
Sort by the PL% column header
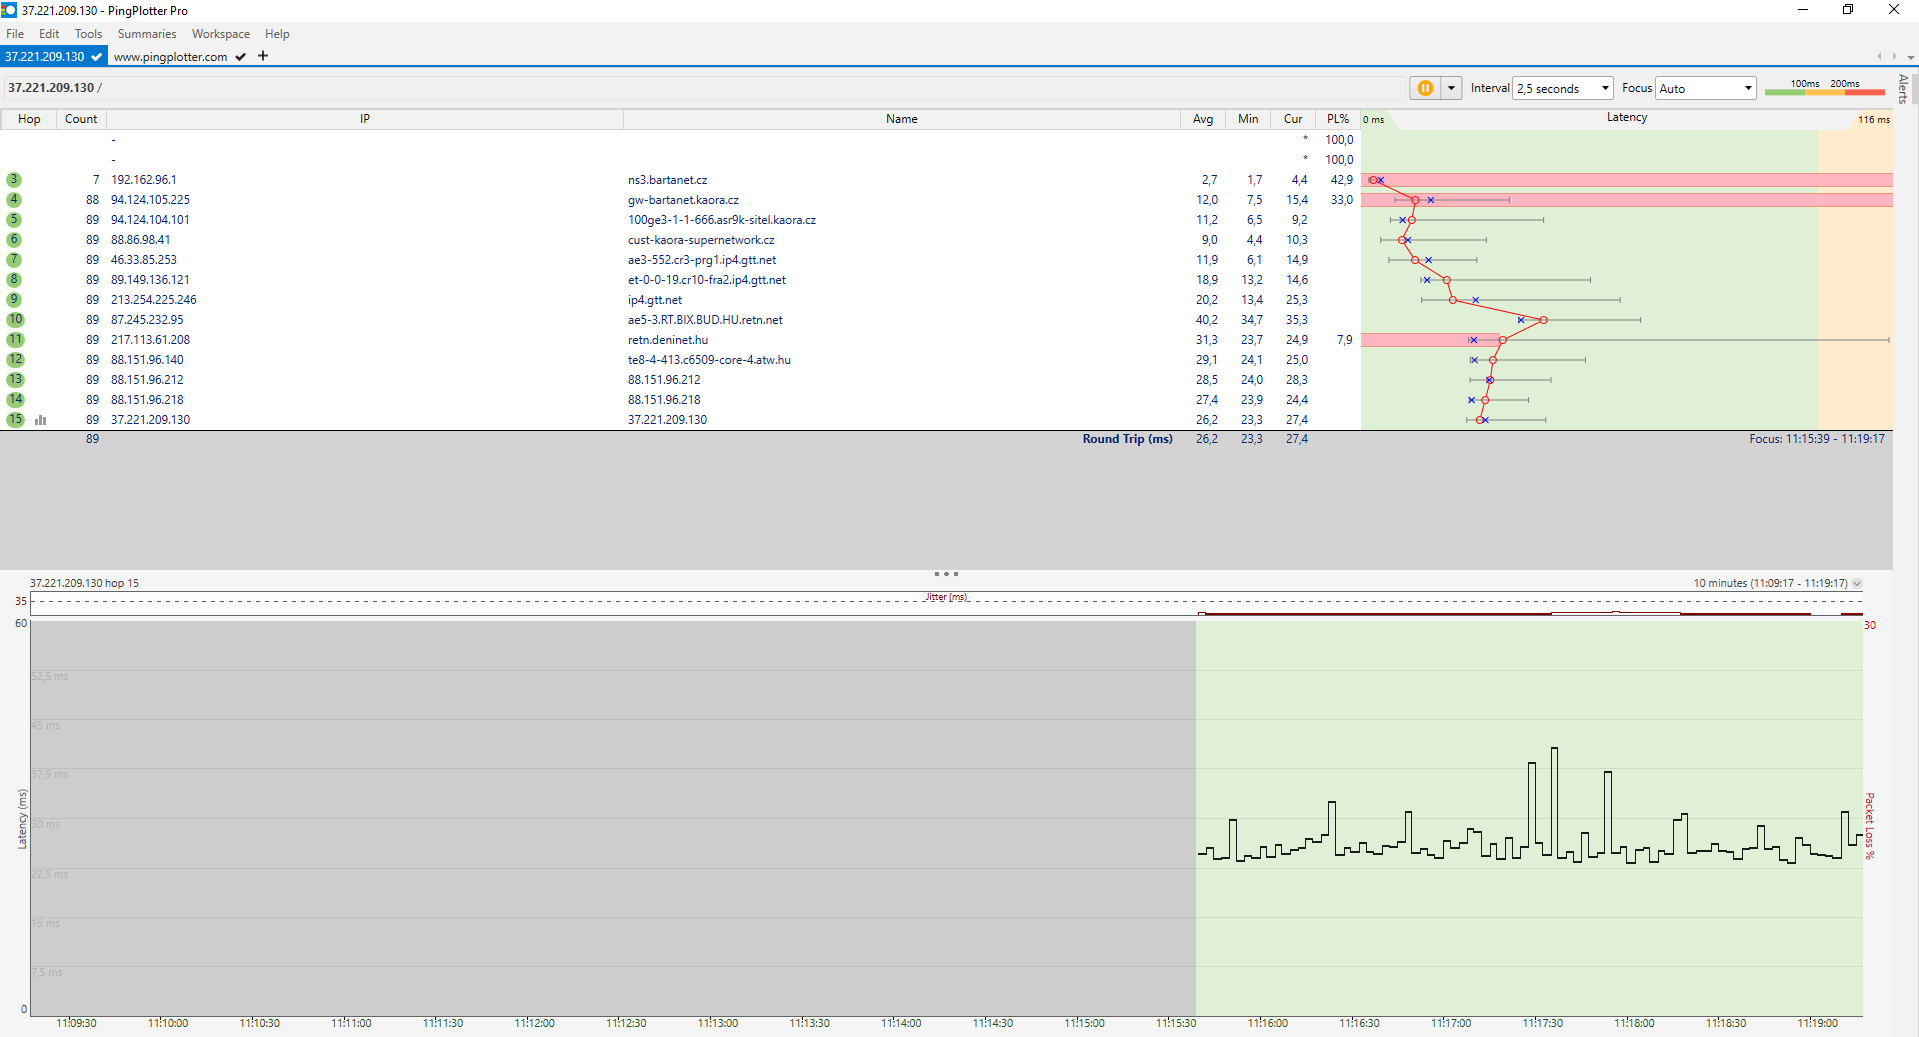[x=1337, y=119]
